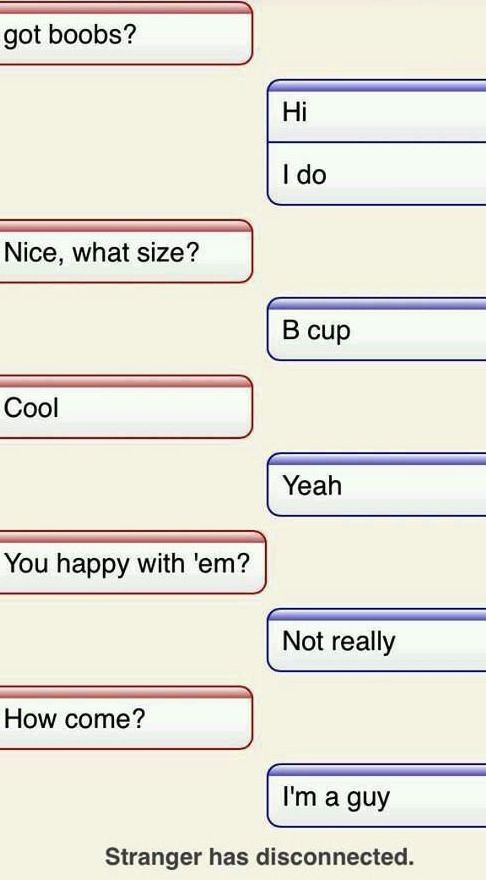Tap the red header strip above "How come?"
This screenshot has height=880, width=486.
click(126, 692)
